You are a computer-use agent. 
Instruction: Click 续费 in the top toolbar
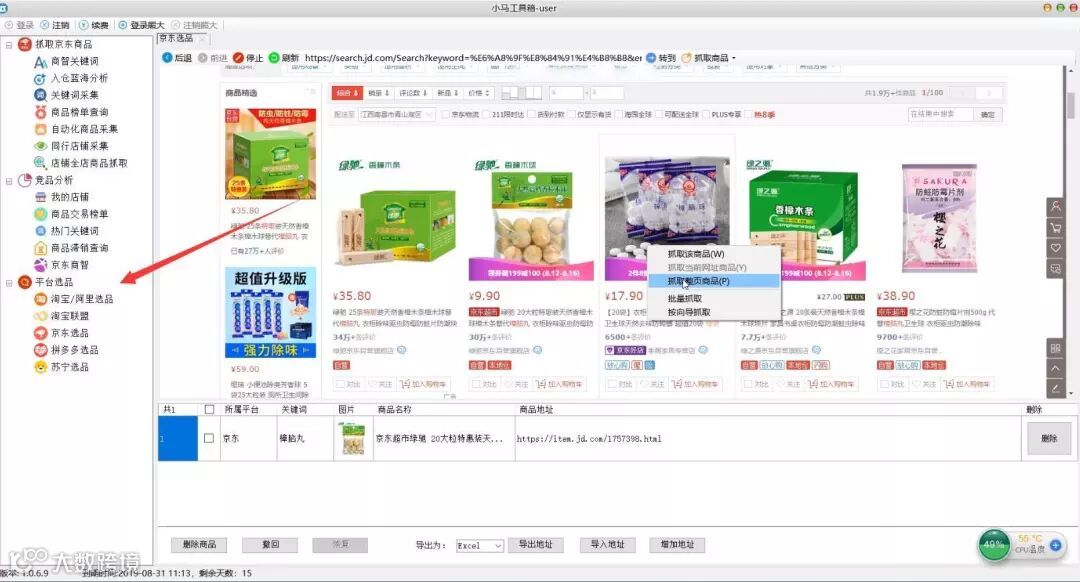pyautogui.click(x=94, y=25)
